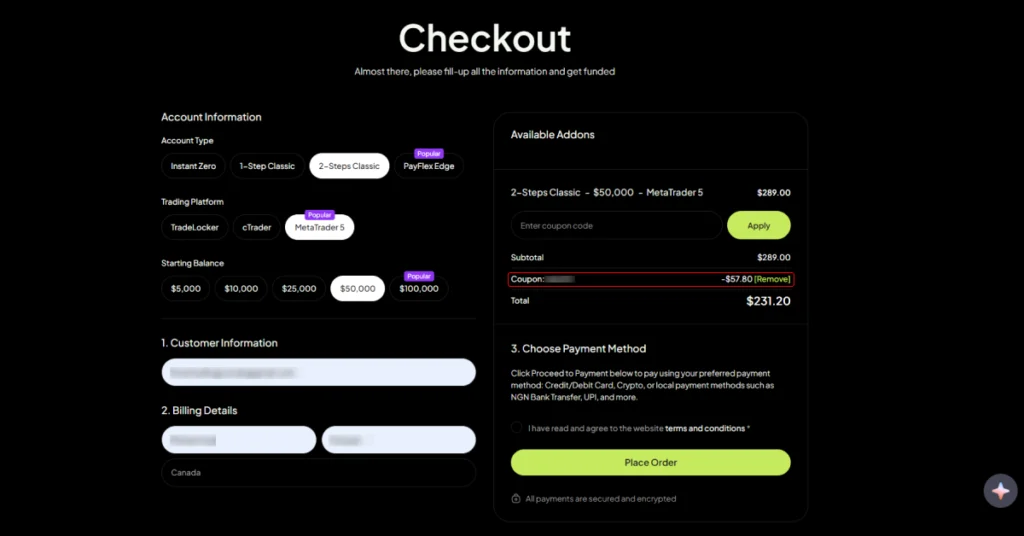The height and width of the screenshot is (536, 1024).
Task: Open the terms and conditions link
Action: 705,428
